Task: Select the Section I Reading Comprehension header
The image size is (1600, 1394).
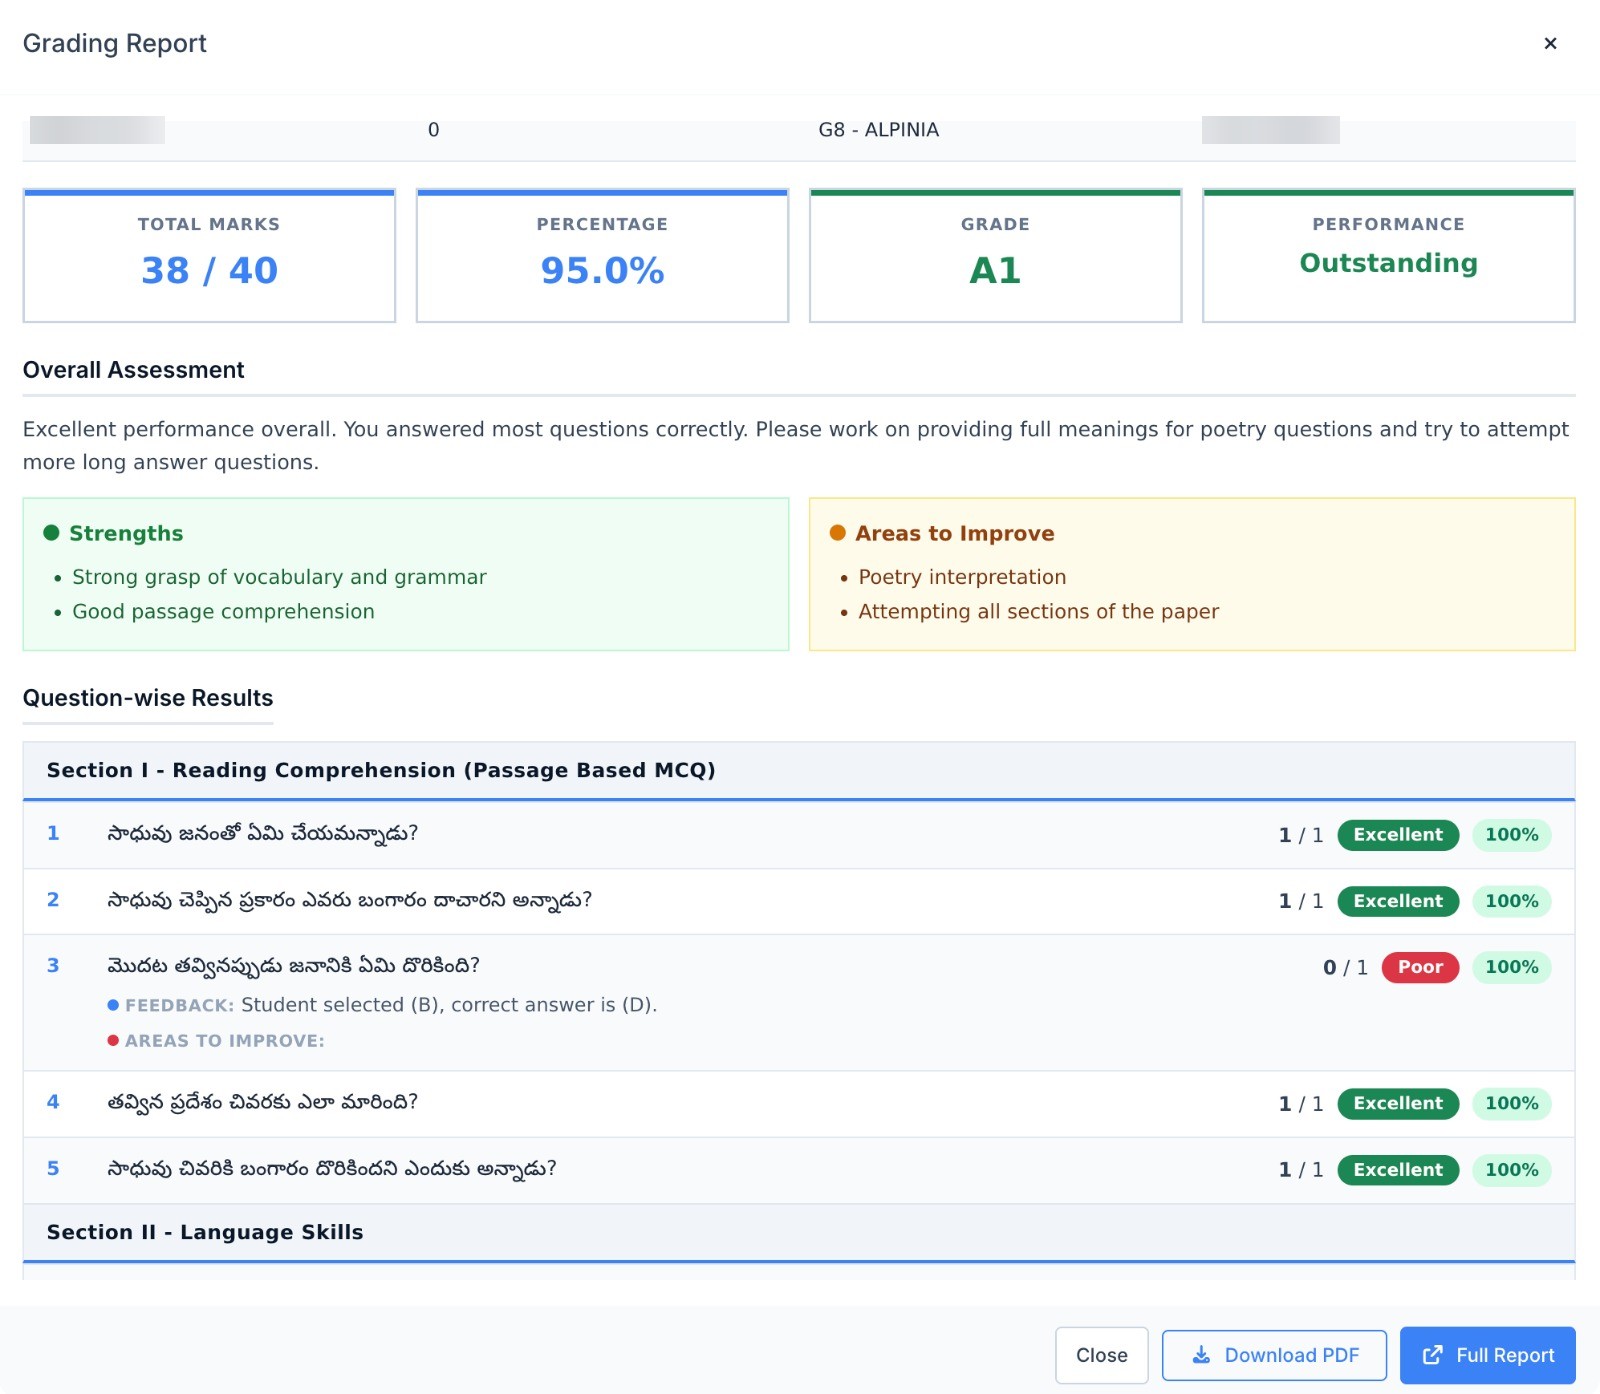Action: click(x=799, y=770)
